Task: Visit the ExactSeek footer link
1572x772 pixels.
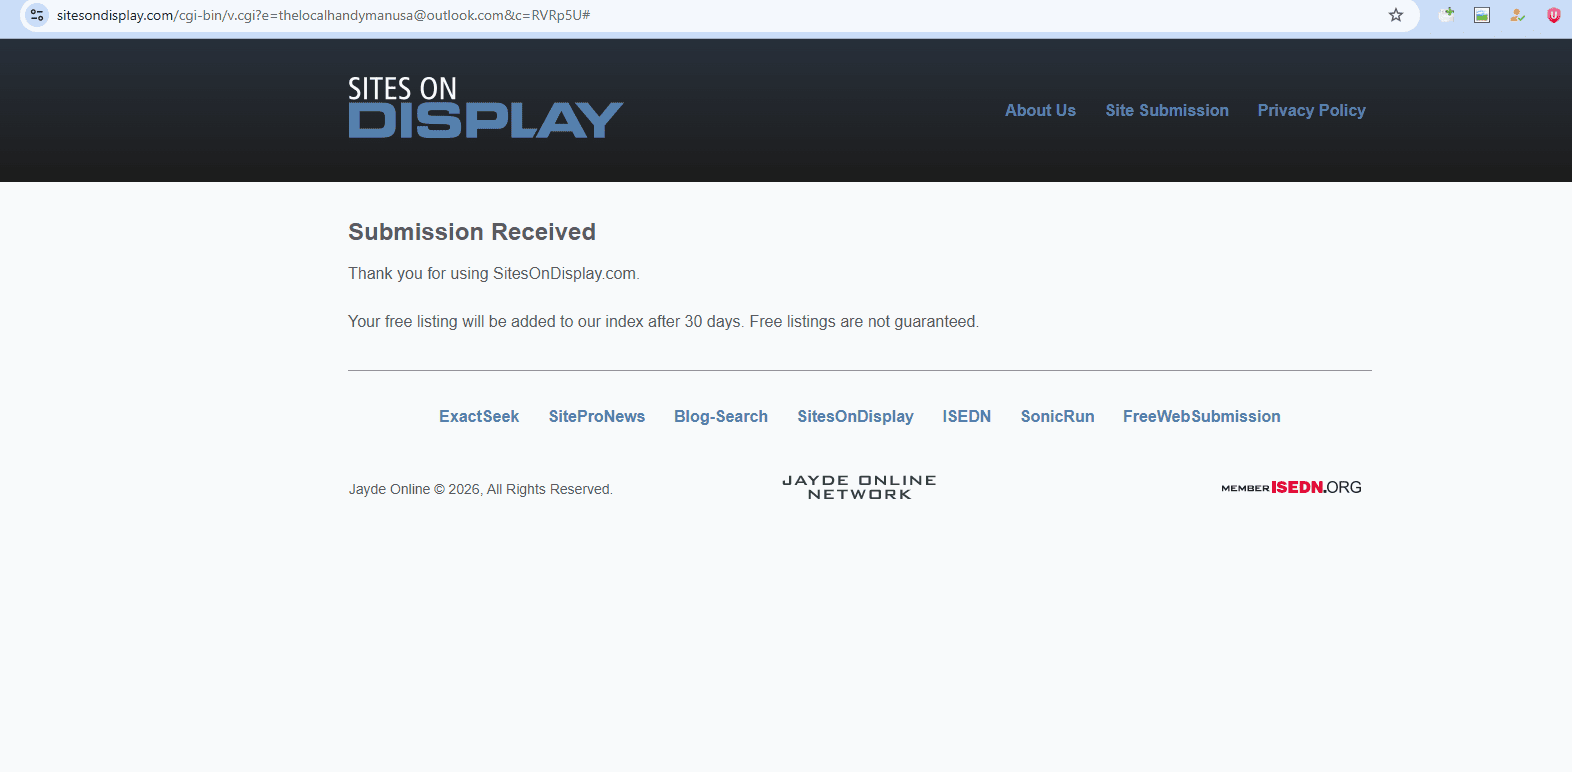Action: [x=479, y=417]
